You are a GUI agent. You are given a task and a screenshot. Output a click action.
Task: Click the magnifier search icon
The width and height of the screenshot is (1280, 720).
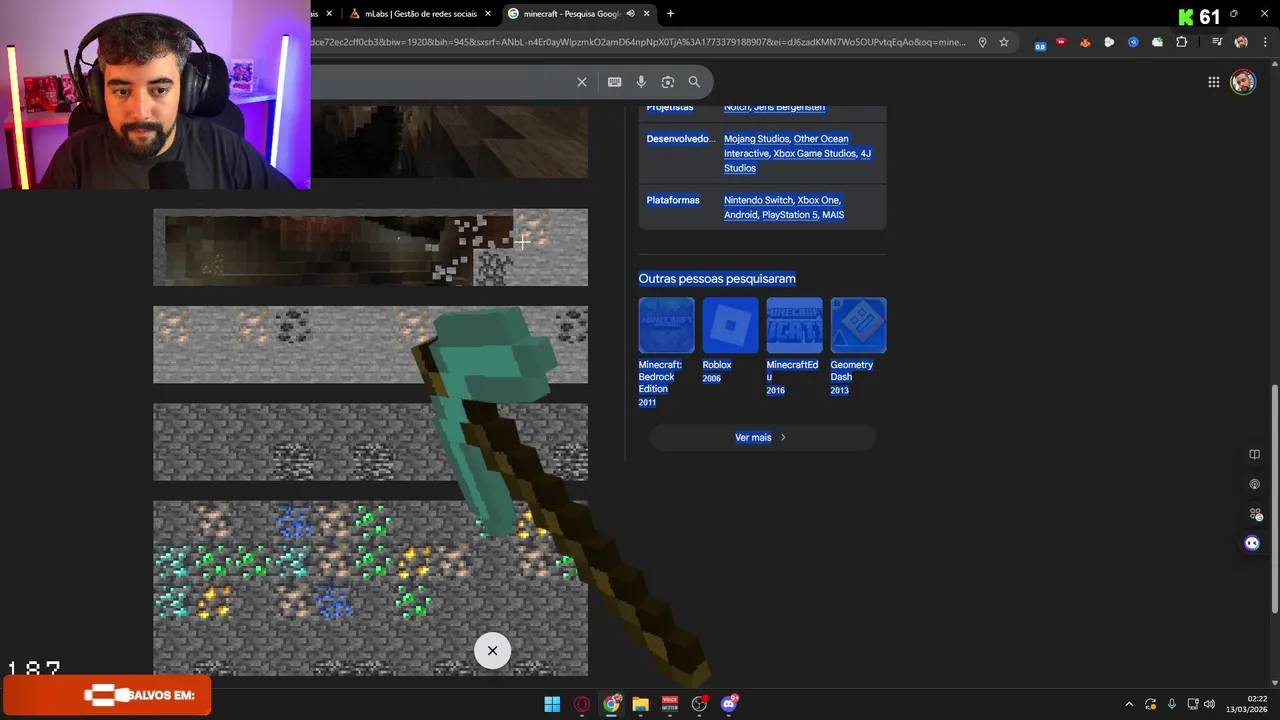(694, 82)
